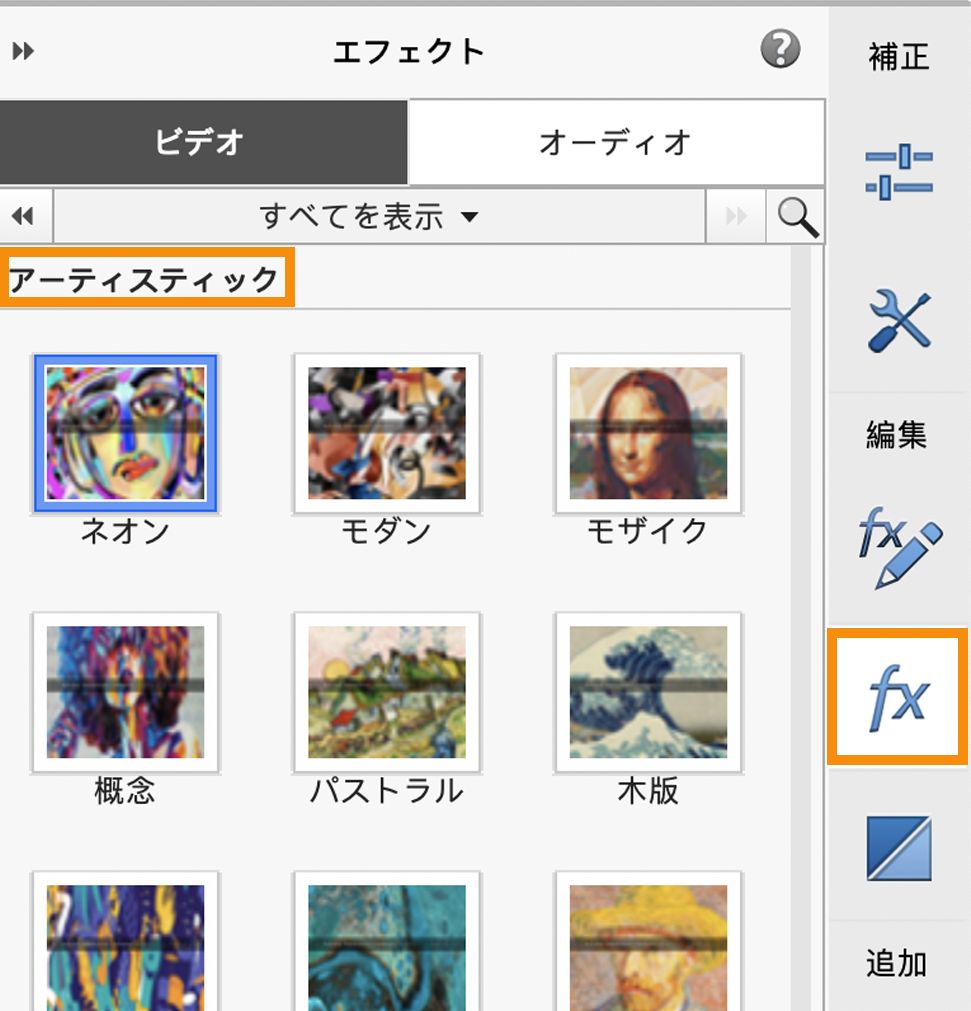Click the 追加 section label
The width and height of the screenshot is (971, 1011).
[x=896, y=963]
